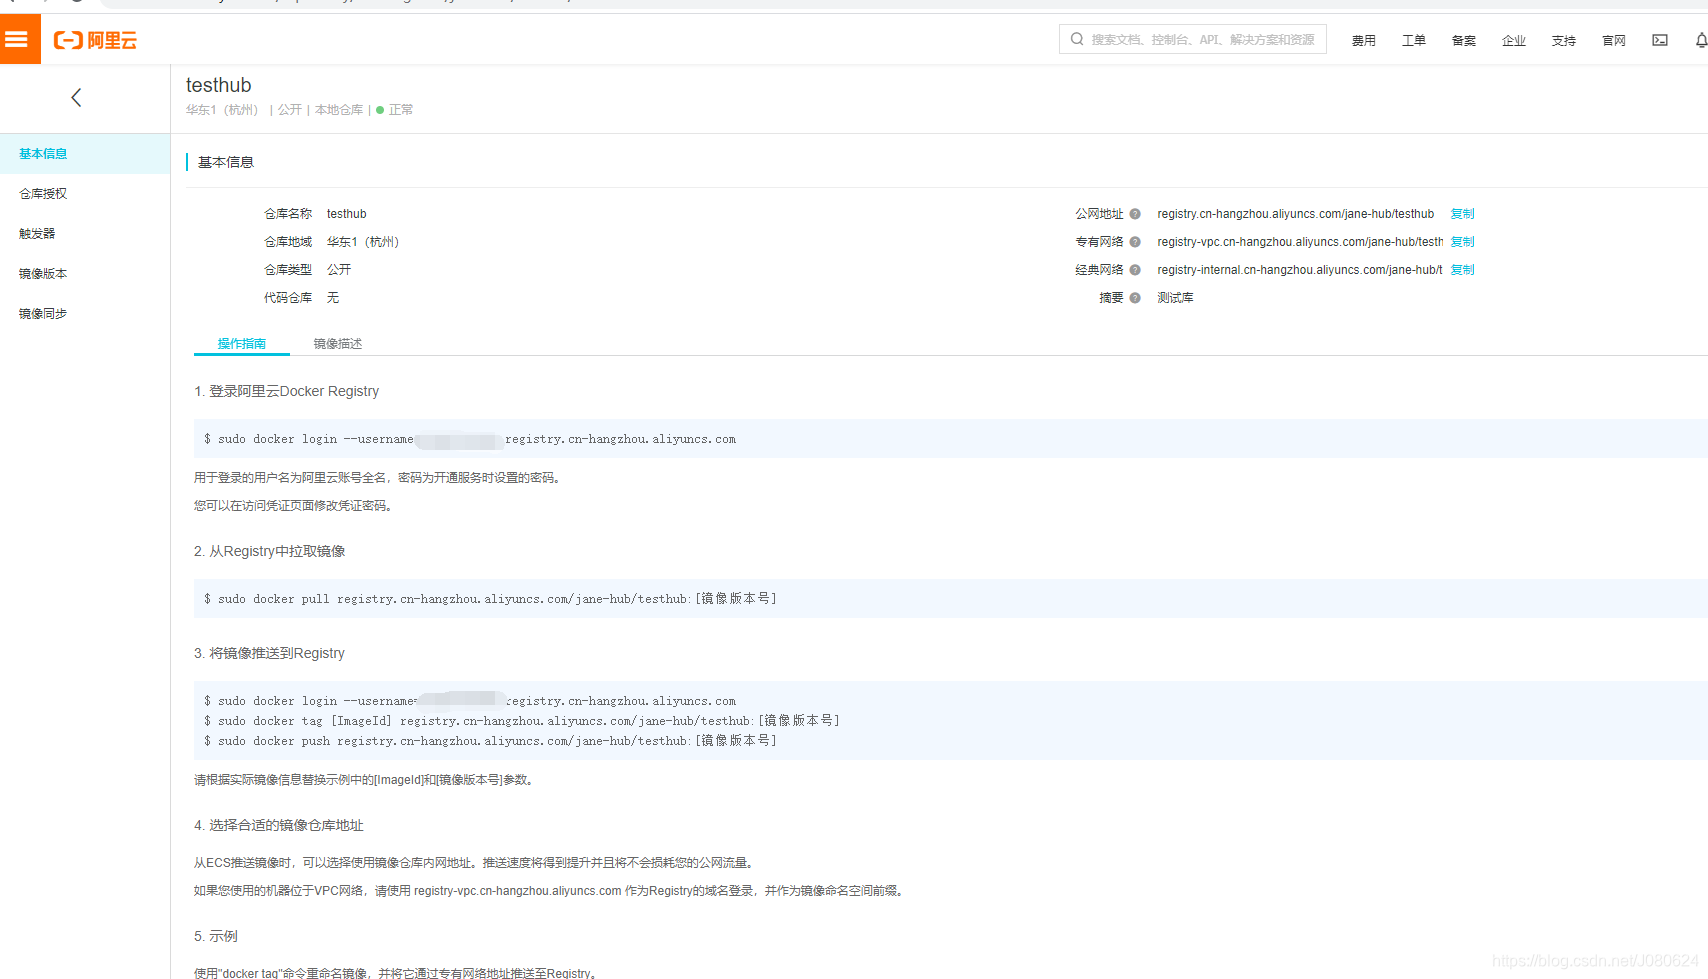Open the Cloud Shell terminal icon
Screen dimensions: 1708x979
pos(1660,40)
